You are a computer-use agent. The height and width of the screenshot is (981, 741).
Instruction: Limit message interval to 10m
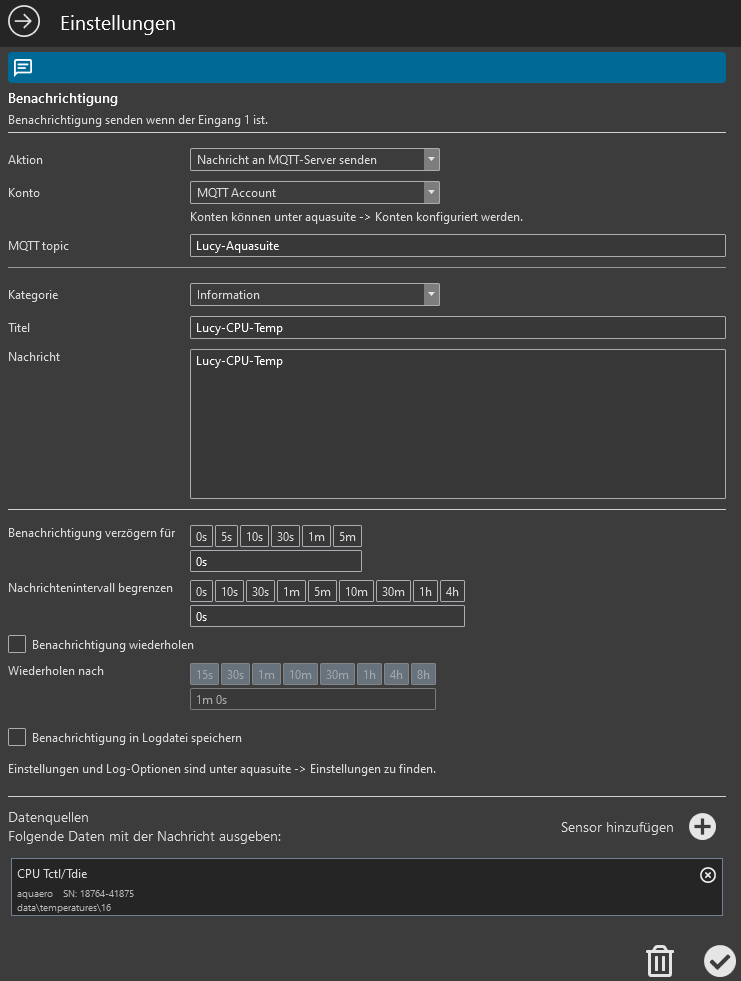356,592
